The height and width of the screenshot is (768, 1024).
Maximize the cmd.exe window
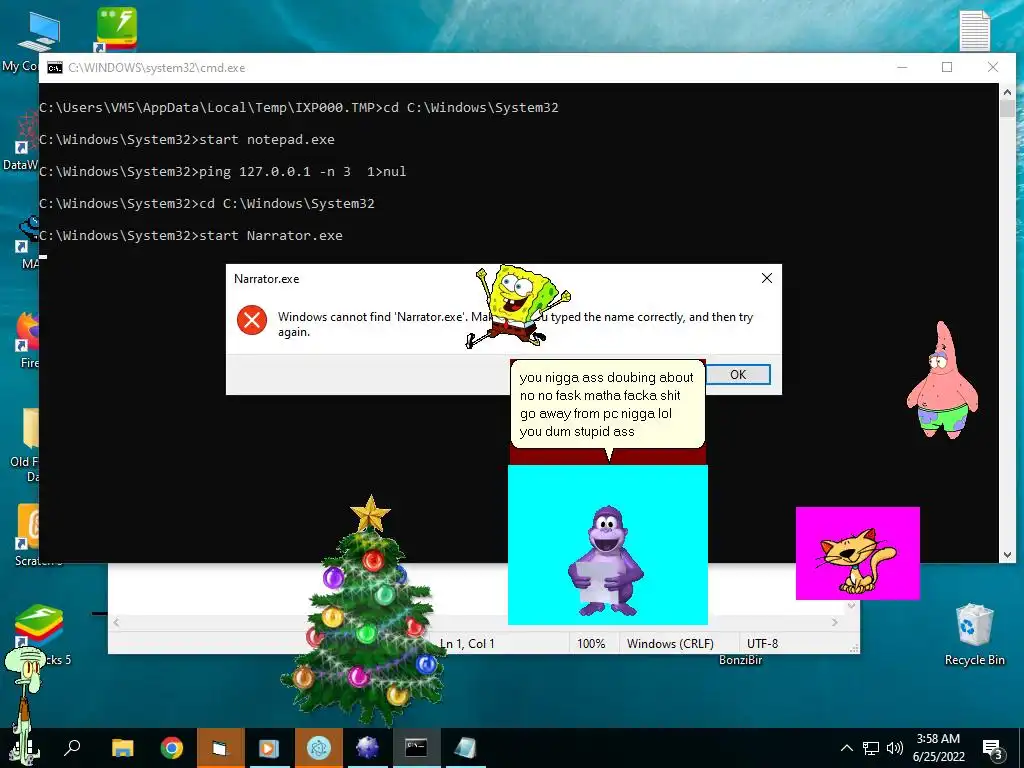click(947, 67)
